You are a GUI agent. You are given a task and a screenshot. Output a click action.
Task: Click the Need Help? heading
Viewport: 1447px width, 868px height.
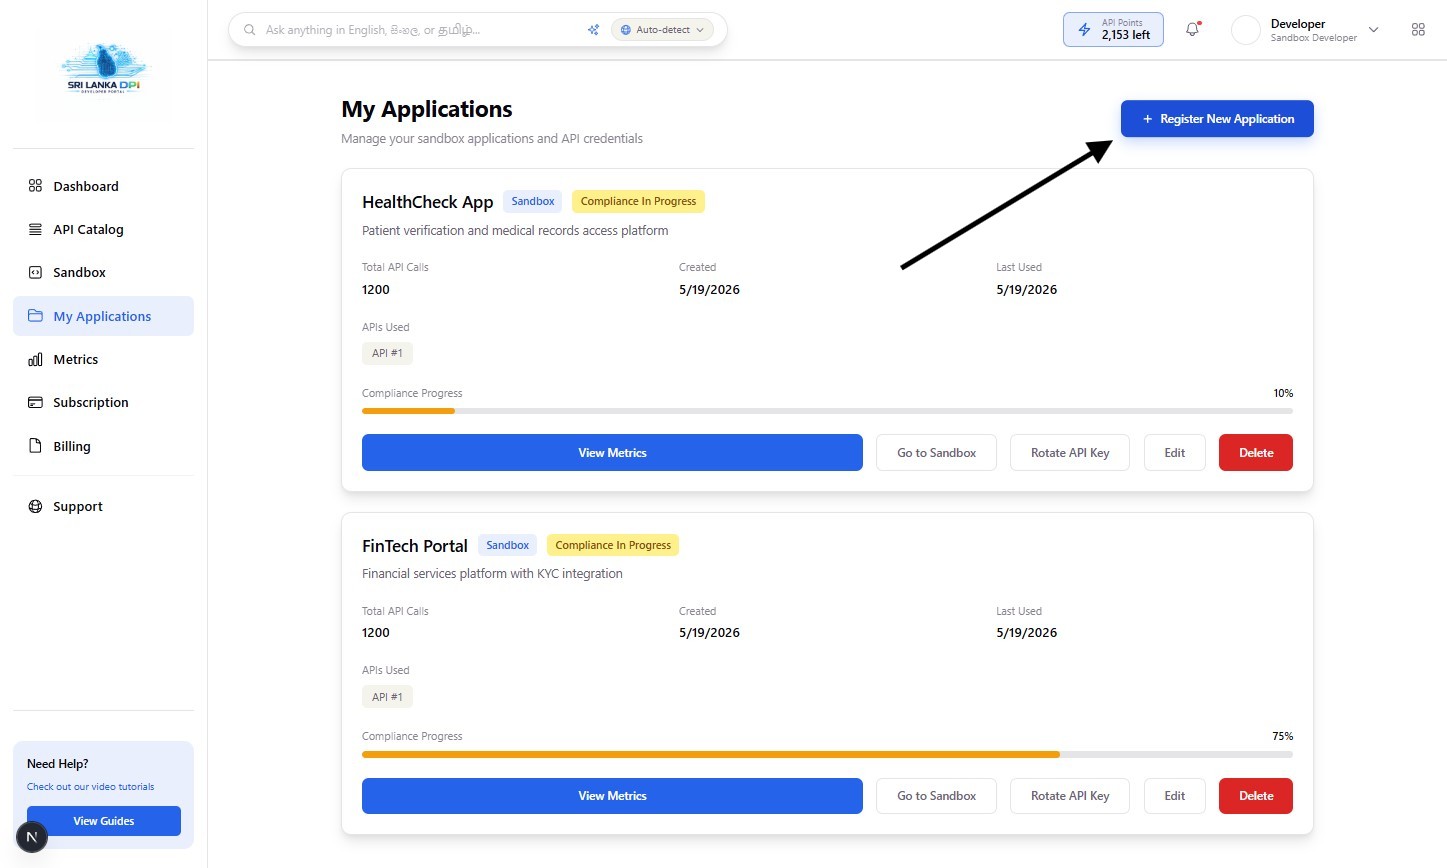58,764
